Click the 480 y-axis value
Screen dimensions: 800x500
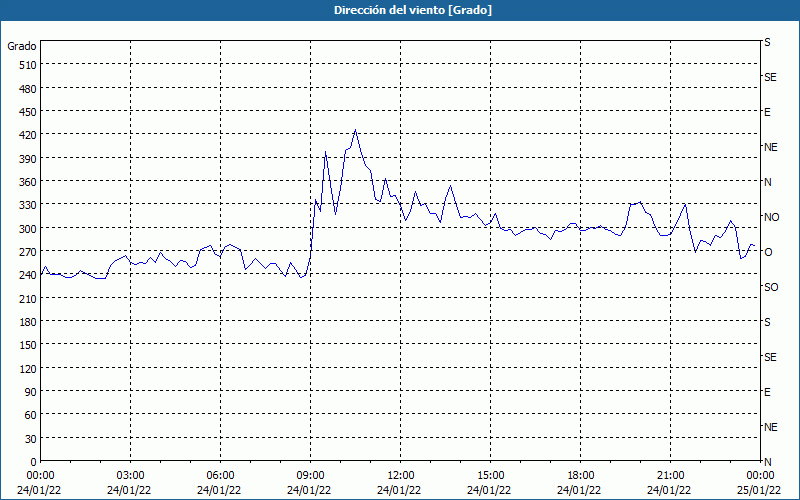point(28,89)
